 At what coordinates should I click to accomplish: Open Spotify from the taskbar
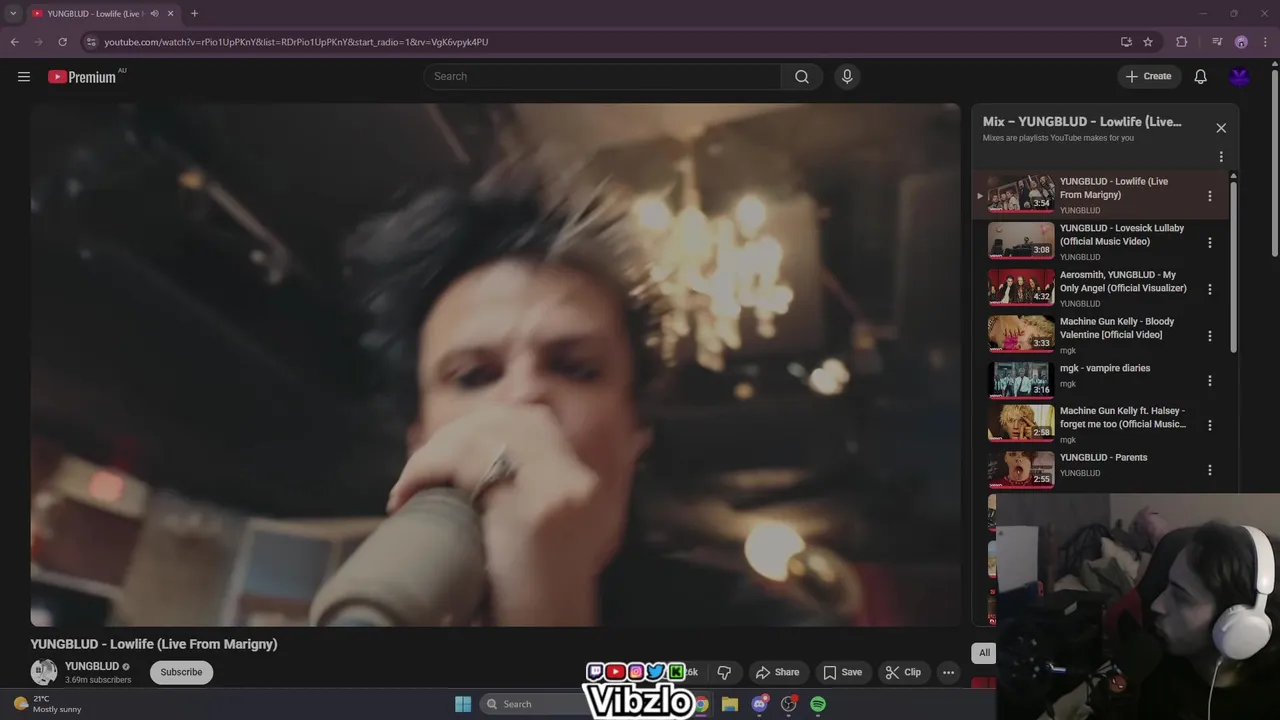point(818,704)
